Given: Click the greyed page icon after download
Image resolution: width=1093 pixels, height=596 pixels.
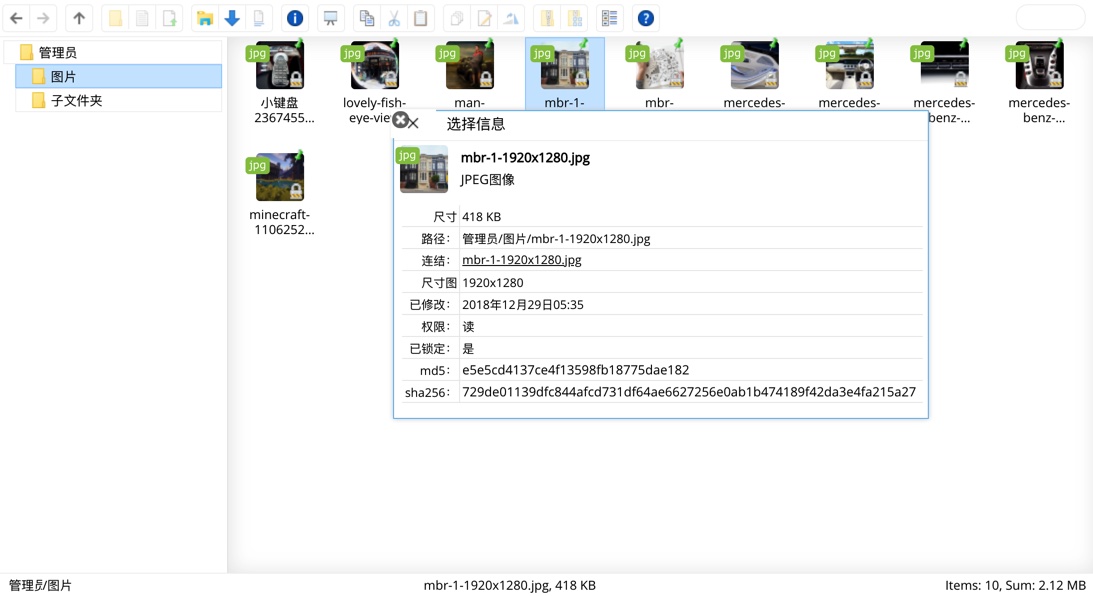Looking at the screenshot, I should [259, 18].
